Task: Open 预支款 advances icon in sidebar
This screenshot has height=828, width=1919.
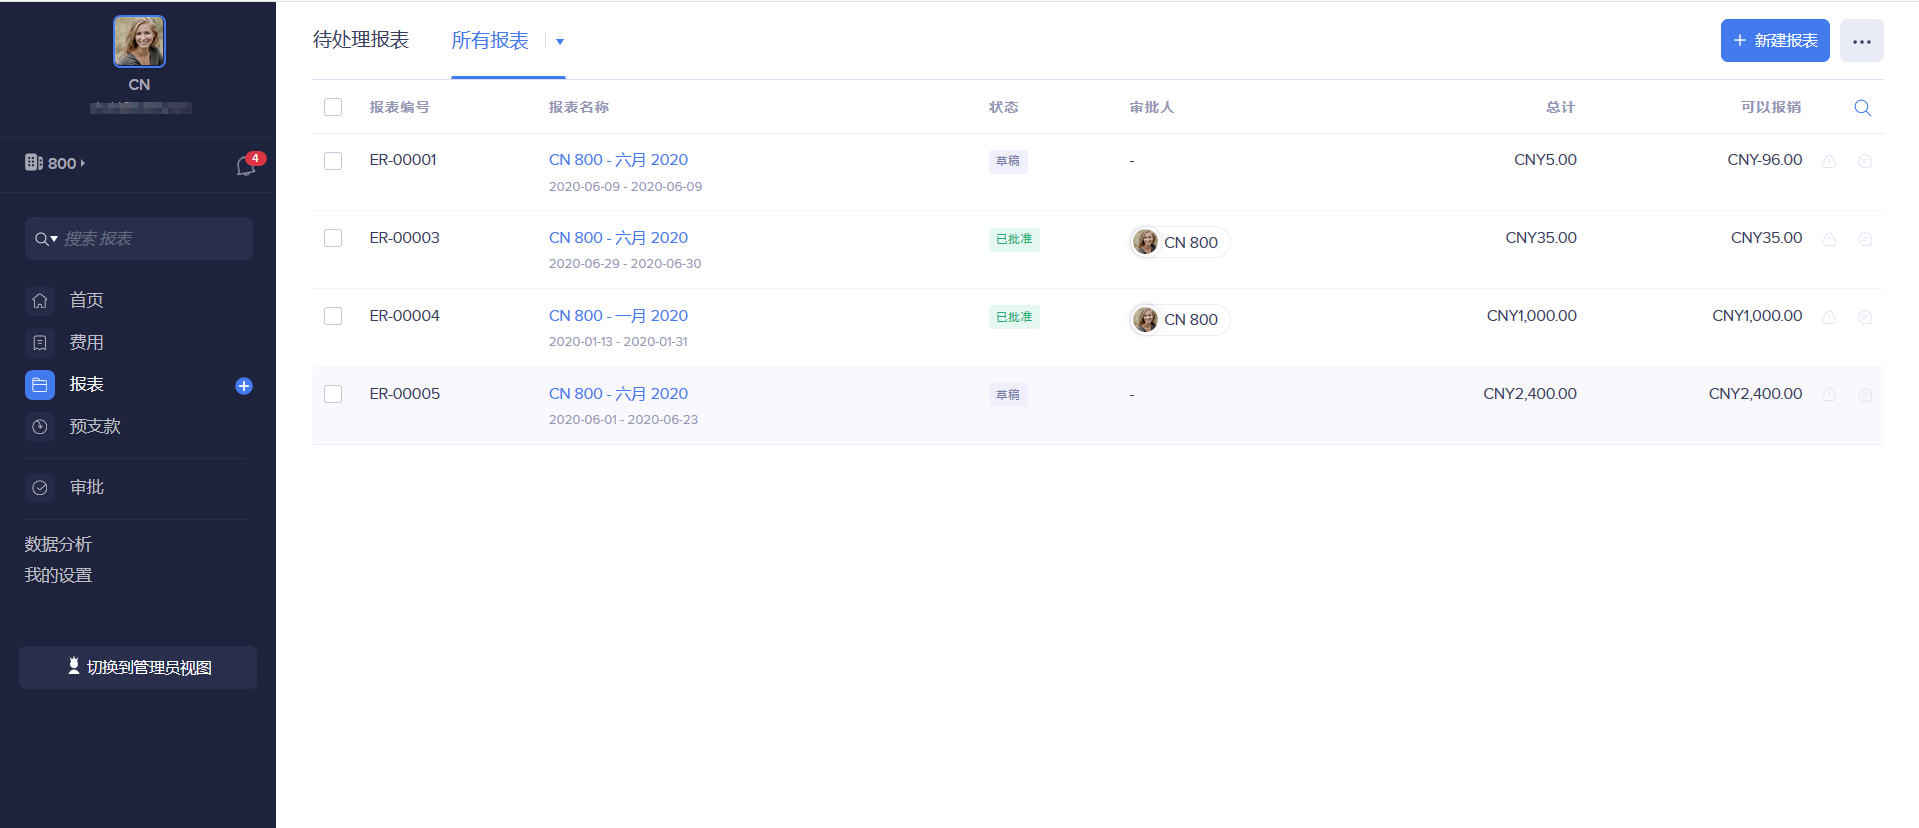Action: point(40,427)
